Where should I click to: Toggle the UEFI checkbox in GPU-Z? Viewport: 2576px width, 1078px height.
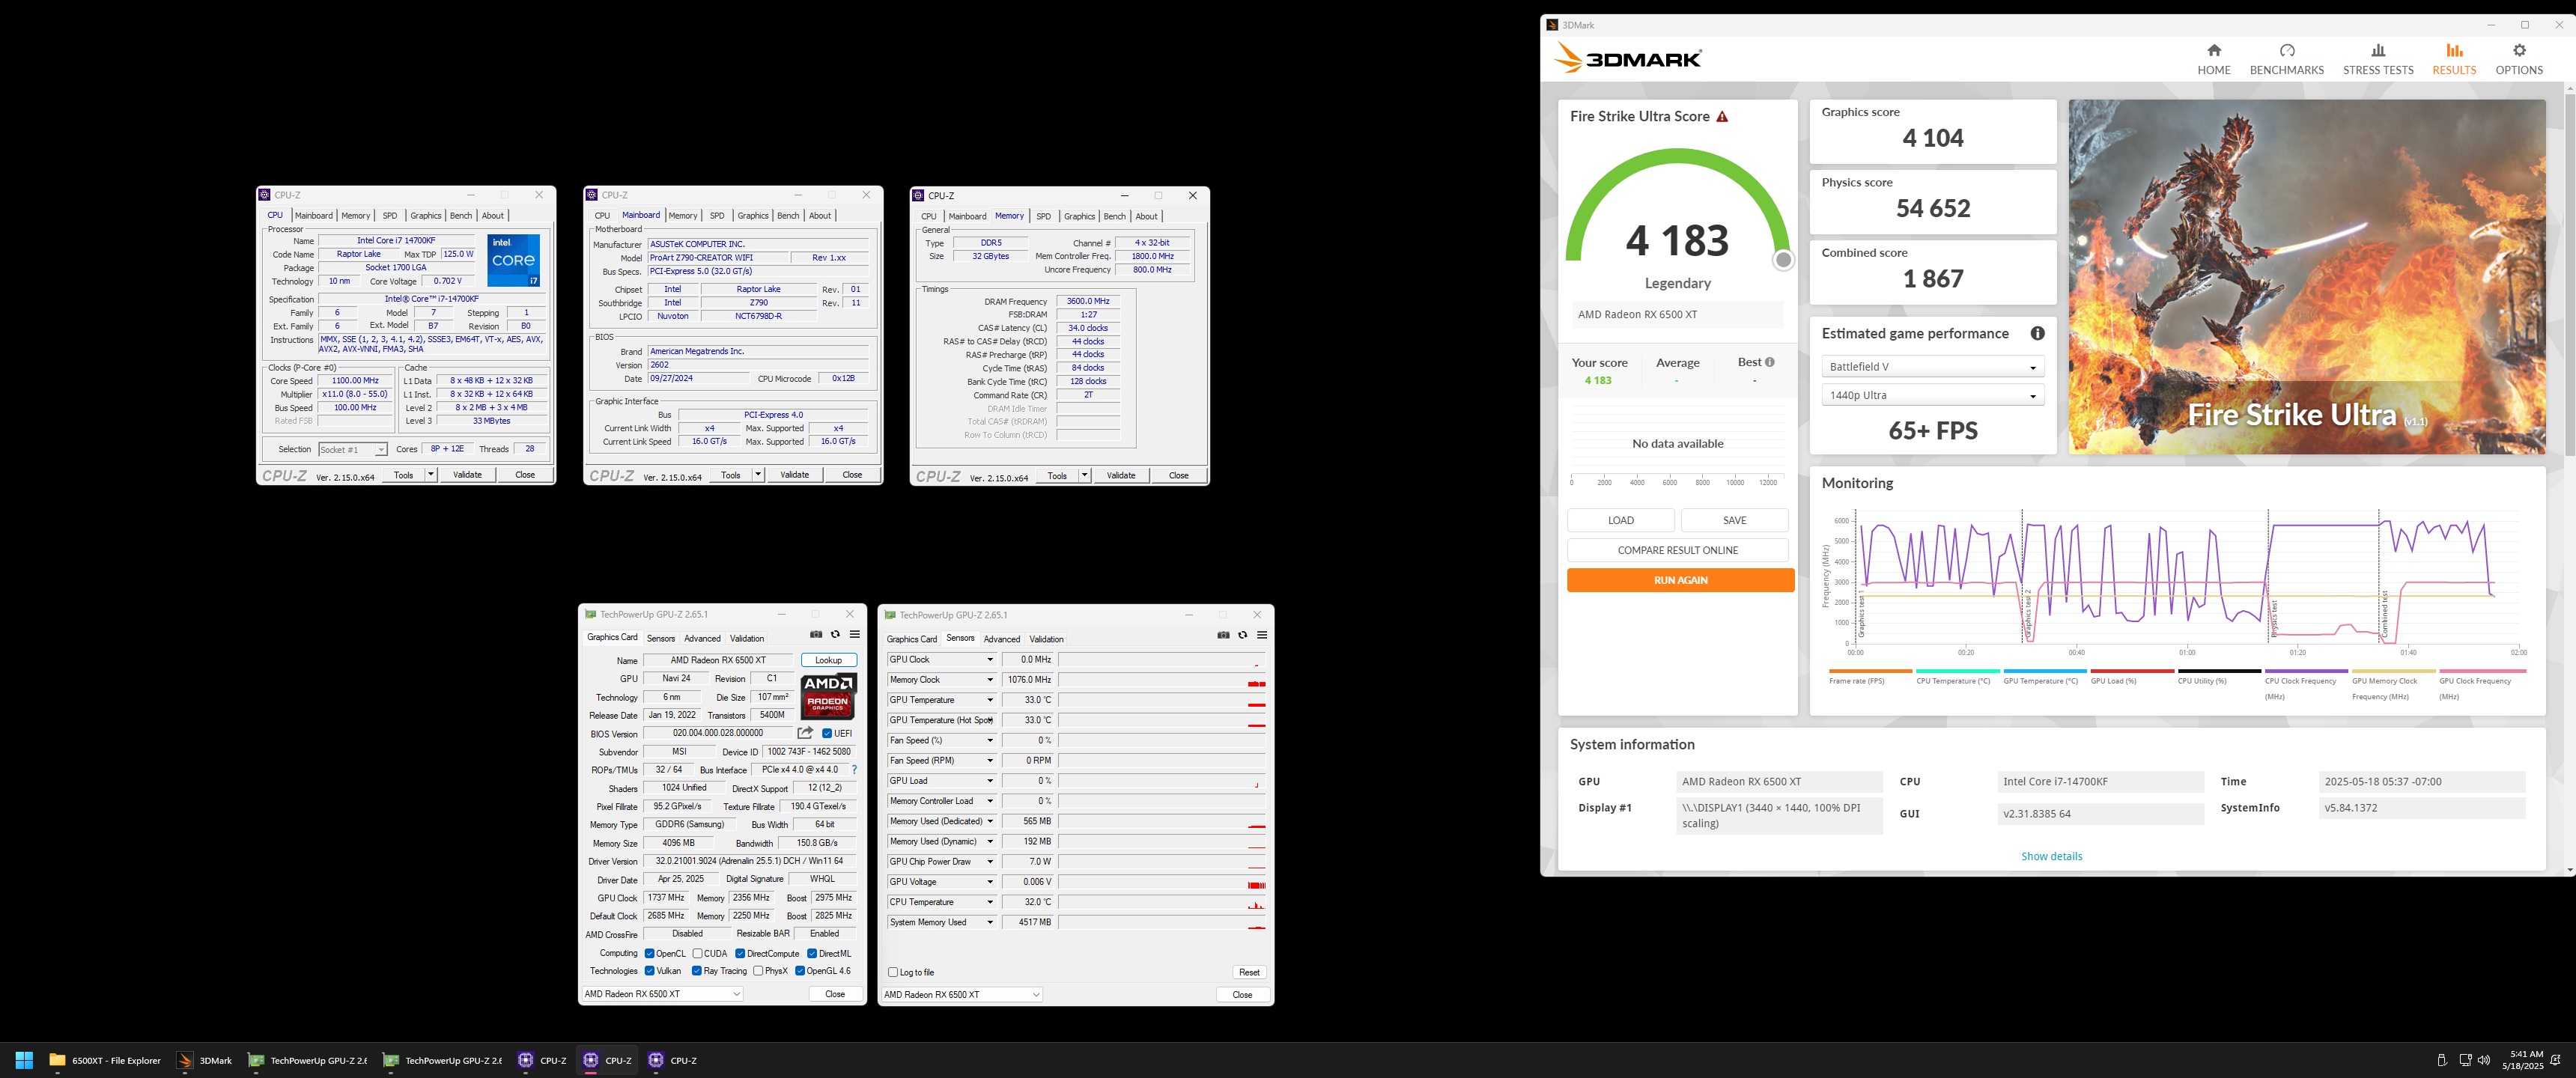coord(827,734)
